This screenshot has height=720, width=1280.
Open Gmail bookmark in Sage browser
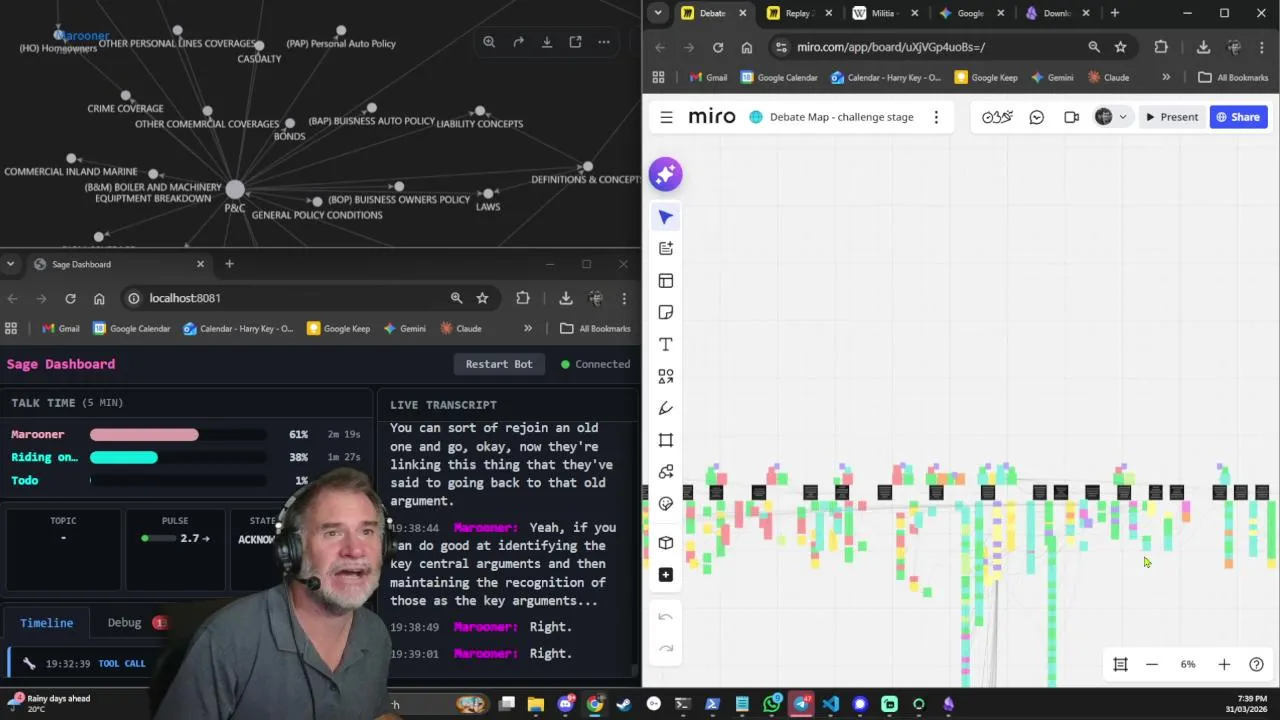coord(61,328)
